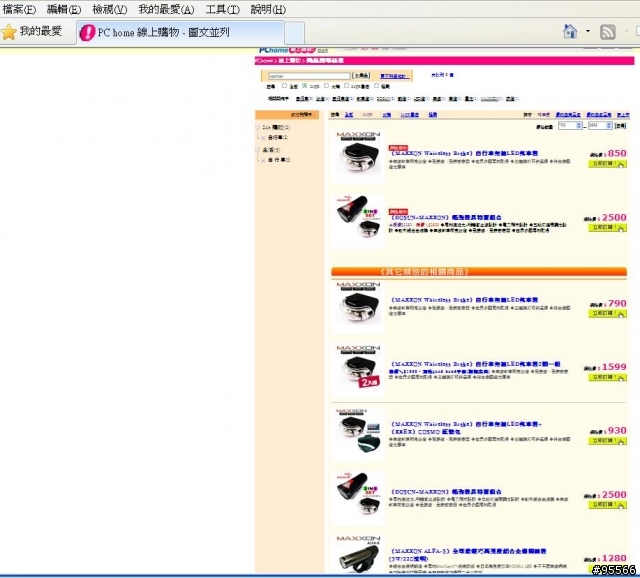Image resolution: width=640 pixels, height=578 pixels.
Task: Open second DOSUN-MAXXON title link below orange banner
Action: (x=447, y=492)
